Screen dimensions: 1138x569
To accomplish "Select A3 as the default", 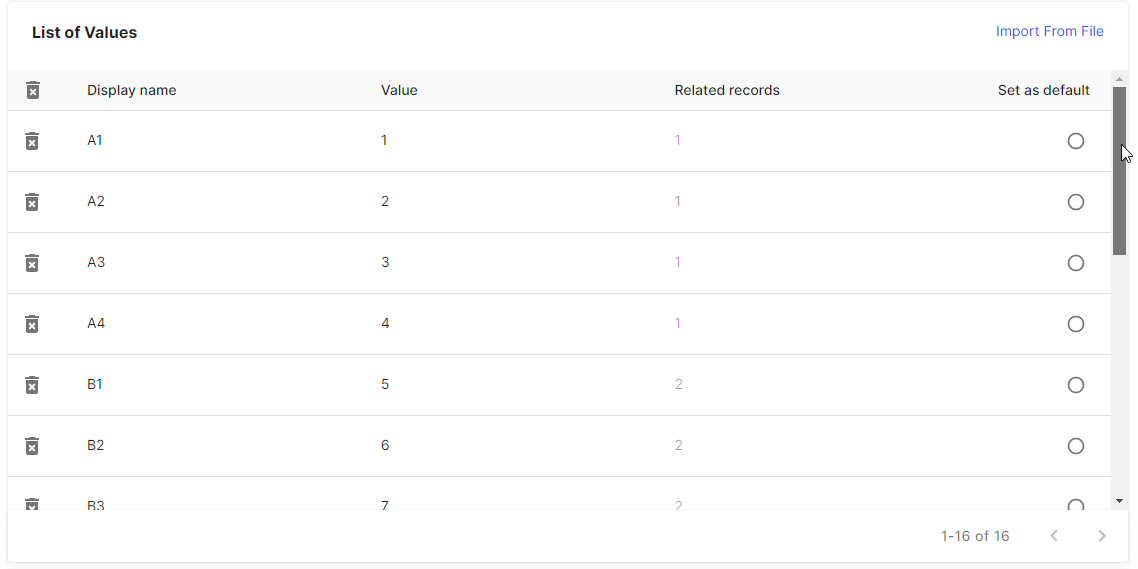I will point(1076,263).
